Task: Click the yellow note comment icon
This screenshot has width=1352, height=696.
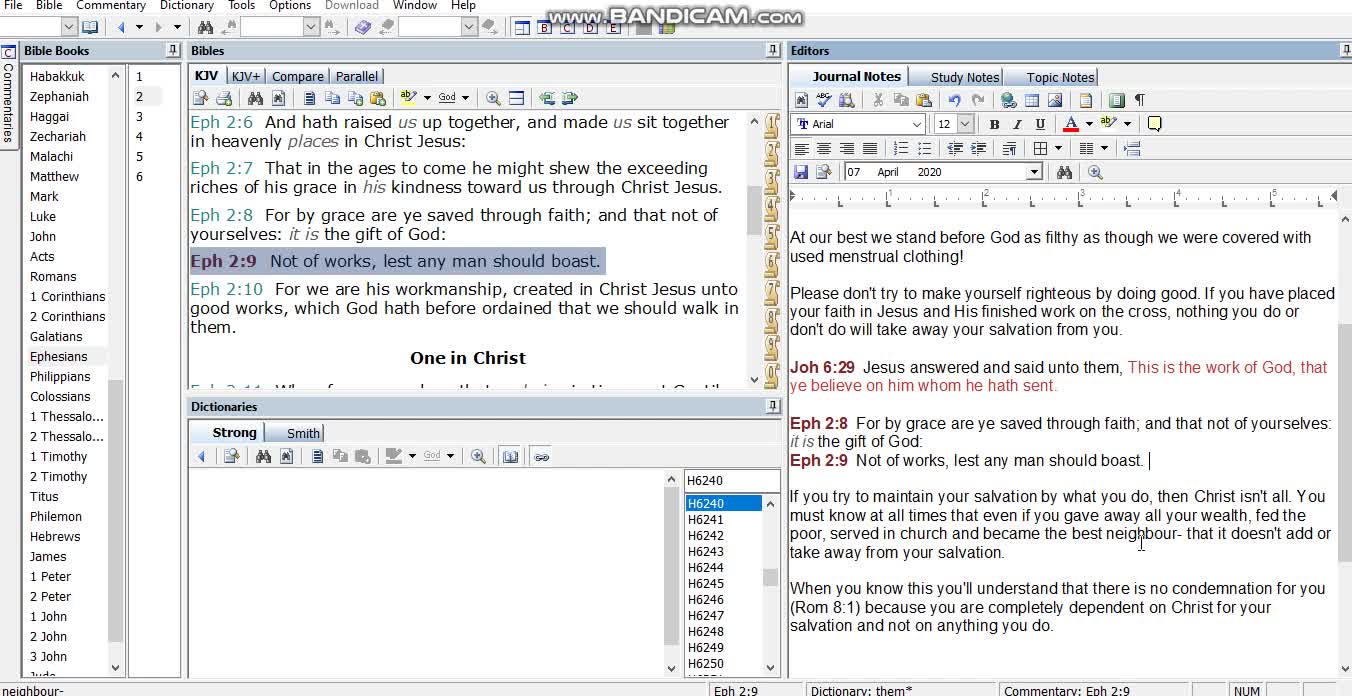Action: point(1155,124)
